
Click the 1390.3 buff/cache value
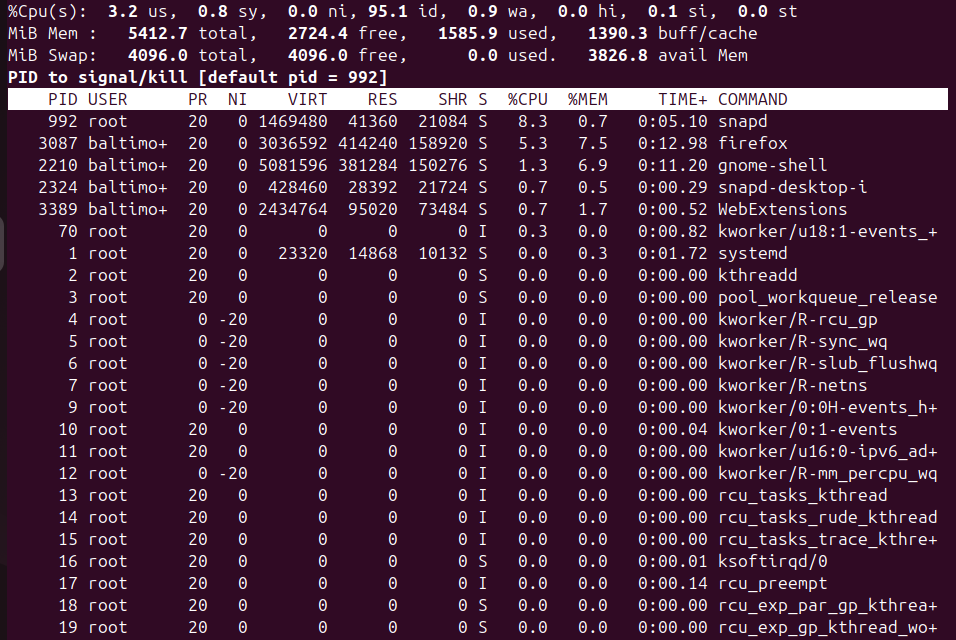618,34
